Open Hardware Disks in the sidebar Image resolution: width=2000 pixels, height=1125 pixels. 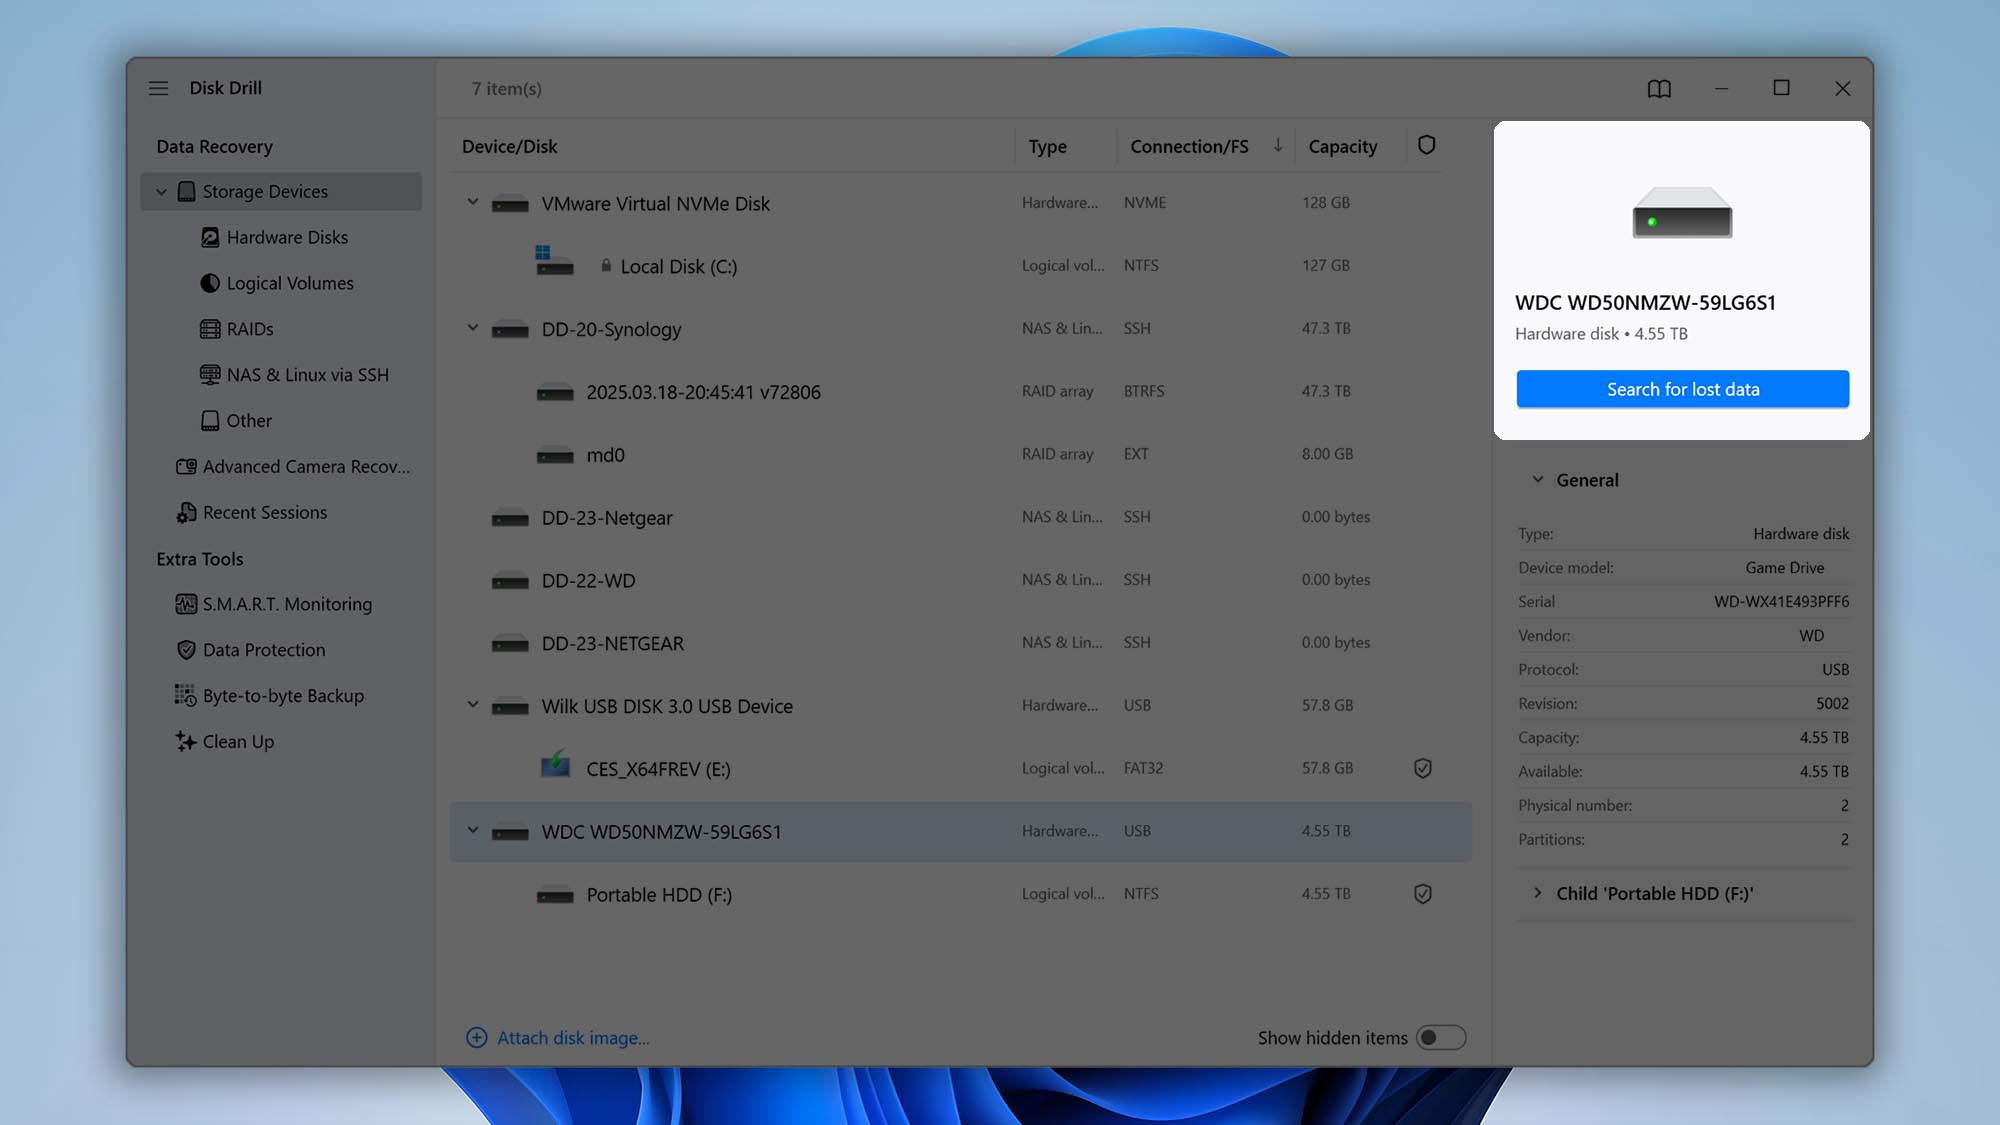287,237
